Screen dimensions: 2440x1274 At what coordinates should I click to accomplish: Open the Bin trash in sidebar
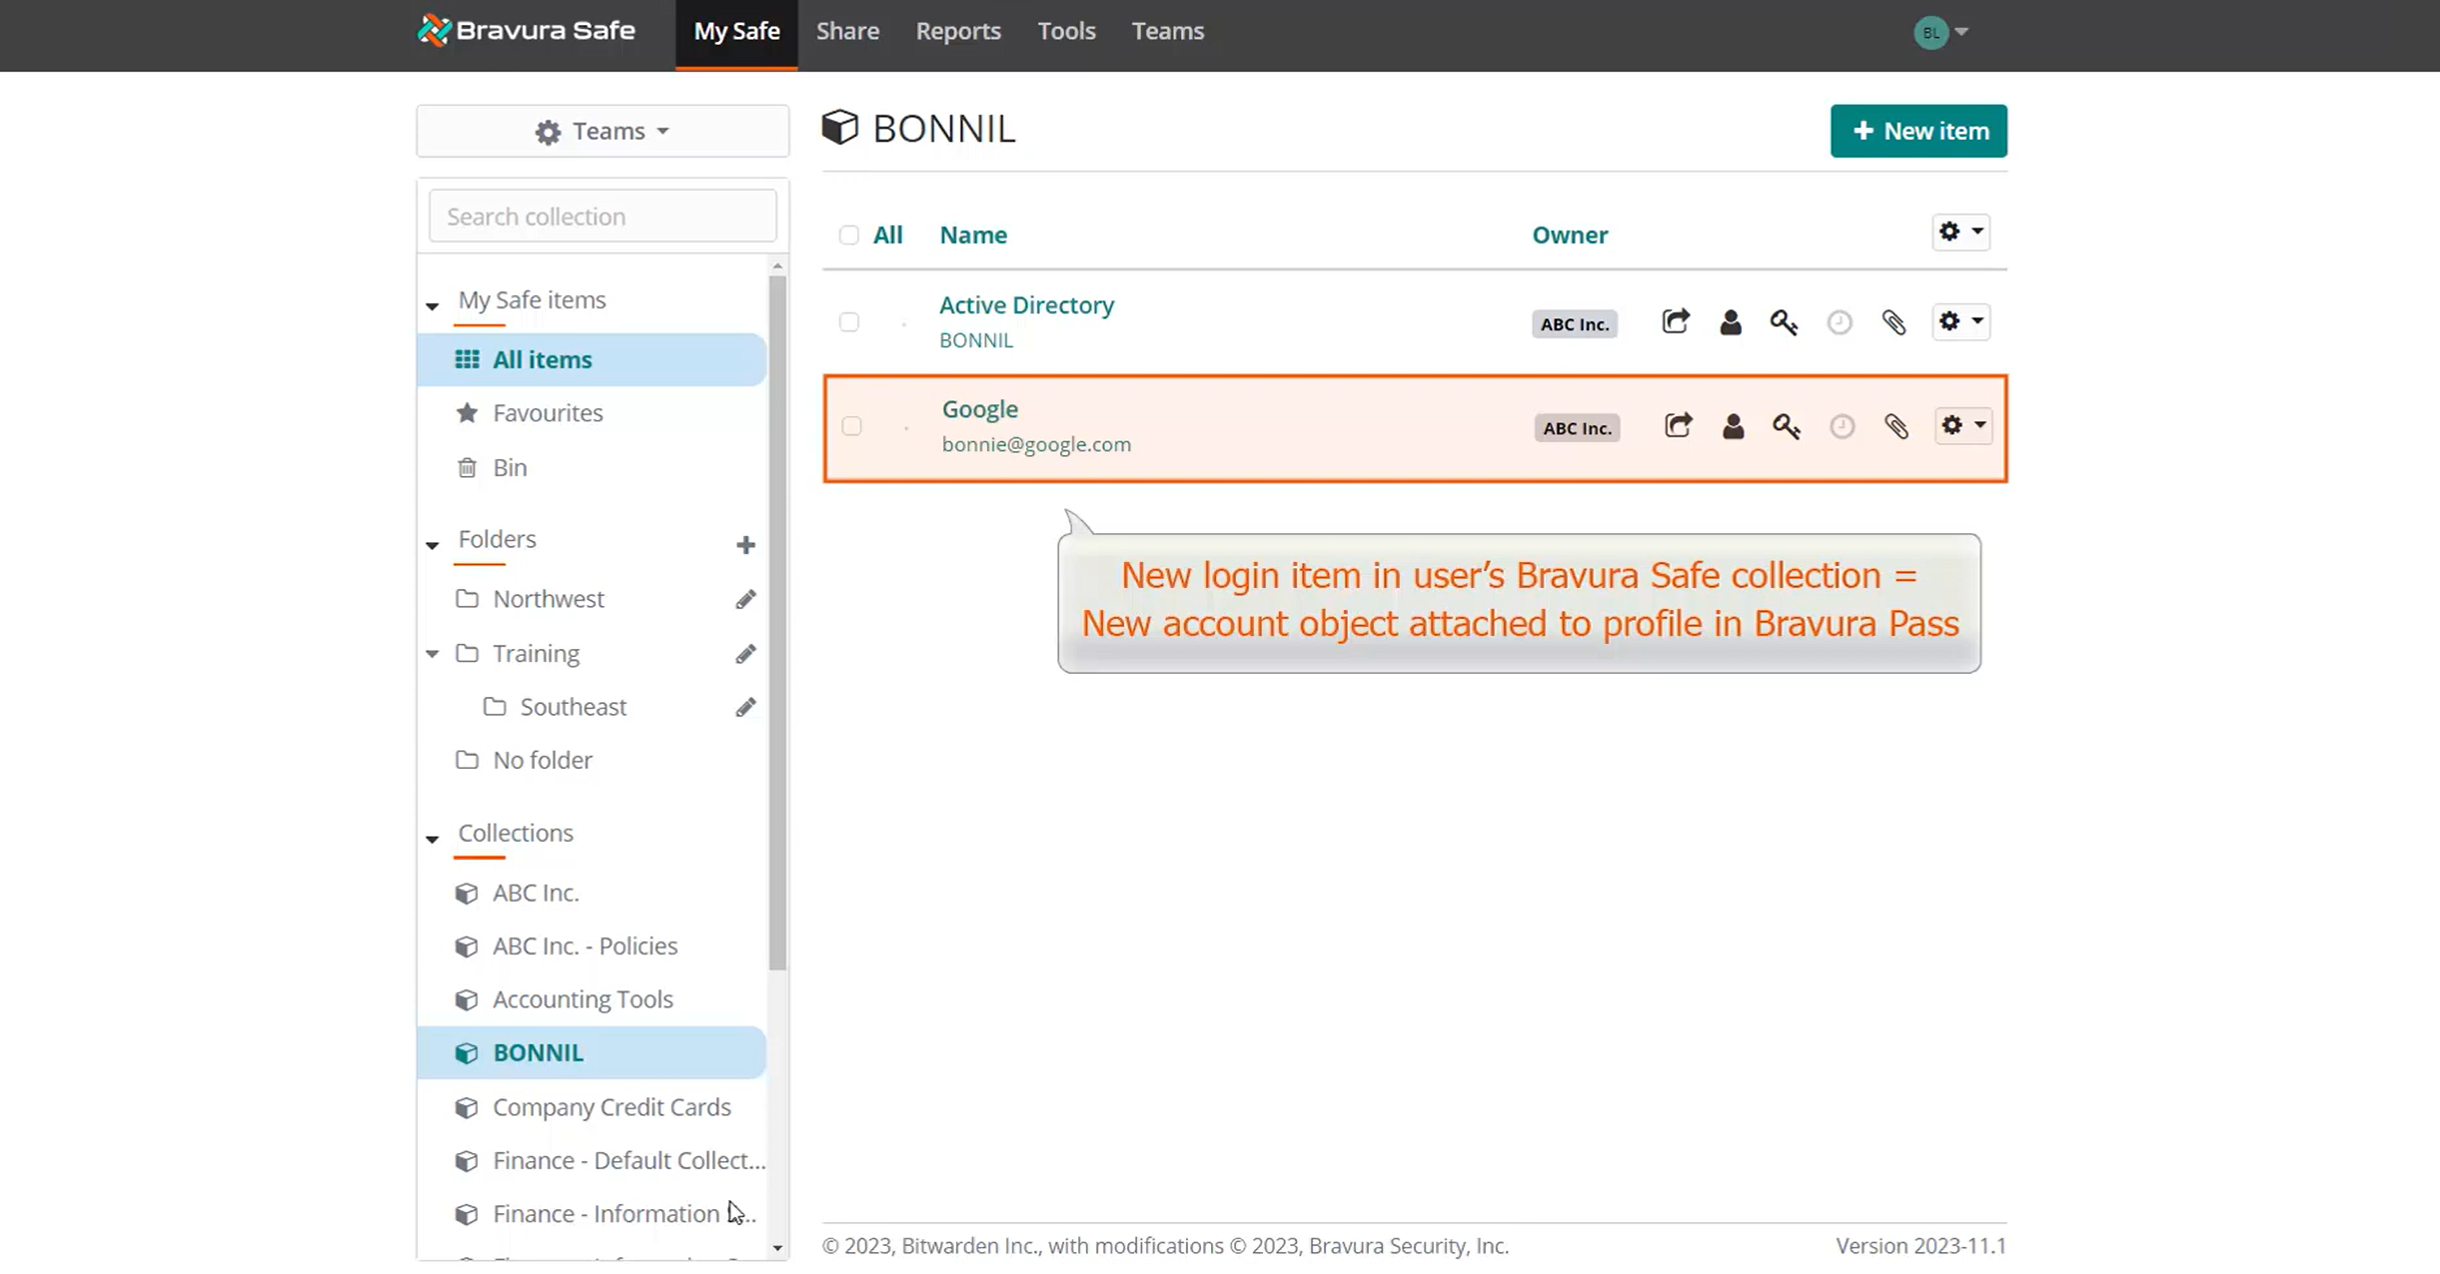click(509, 467)
